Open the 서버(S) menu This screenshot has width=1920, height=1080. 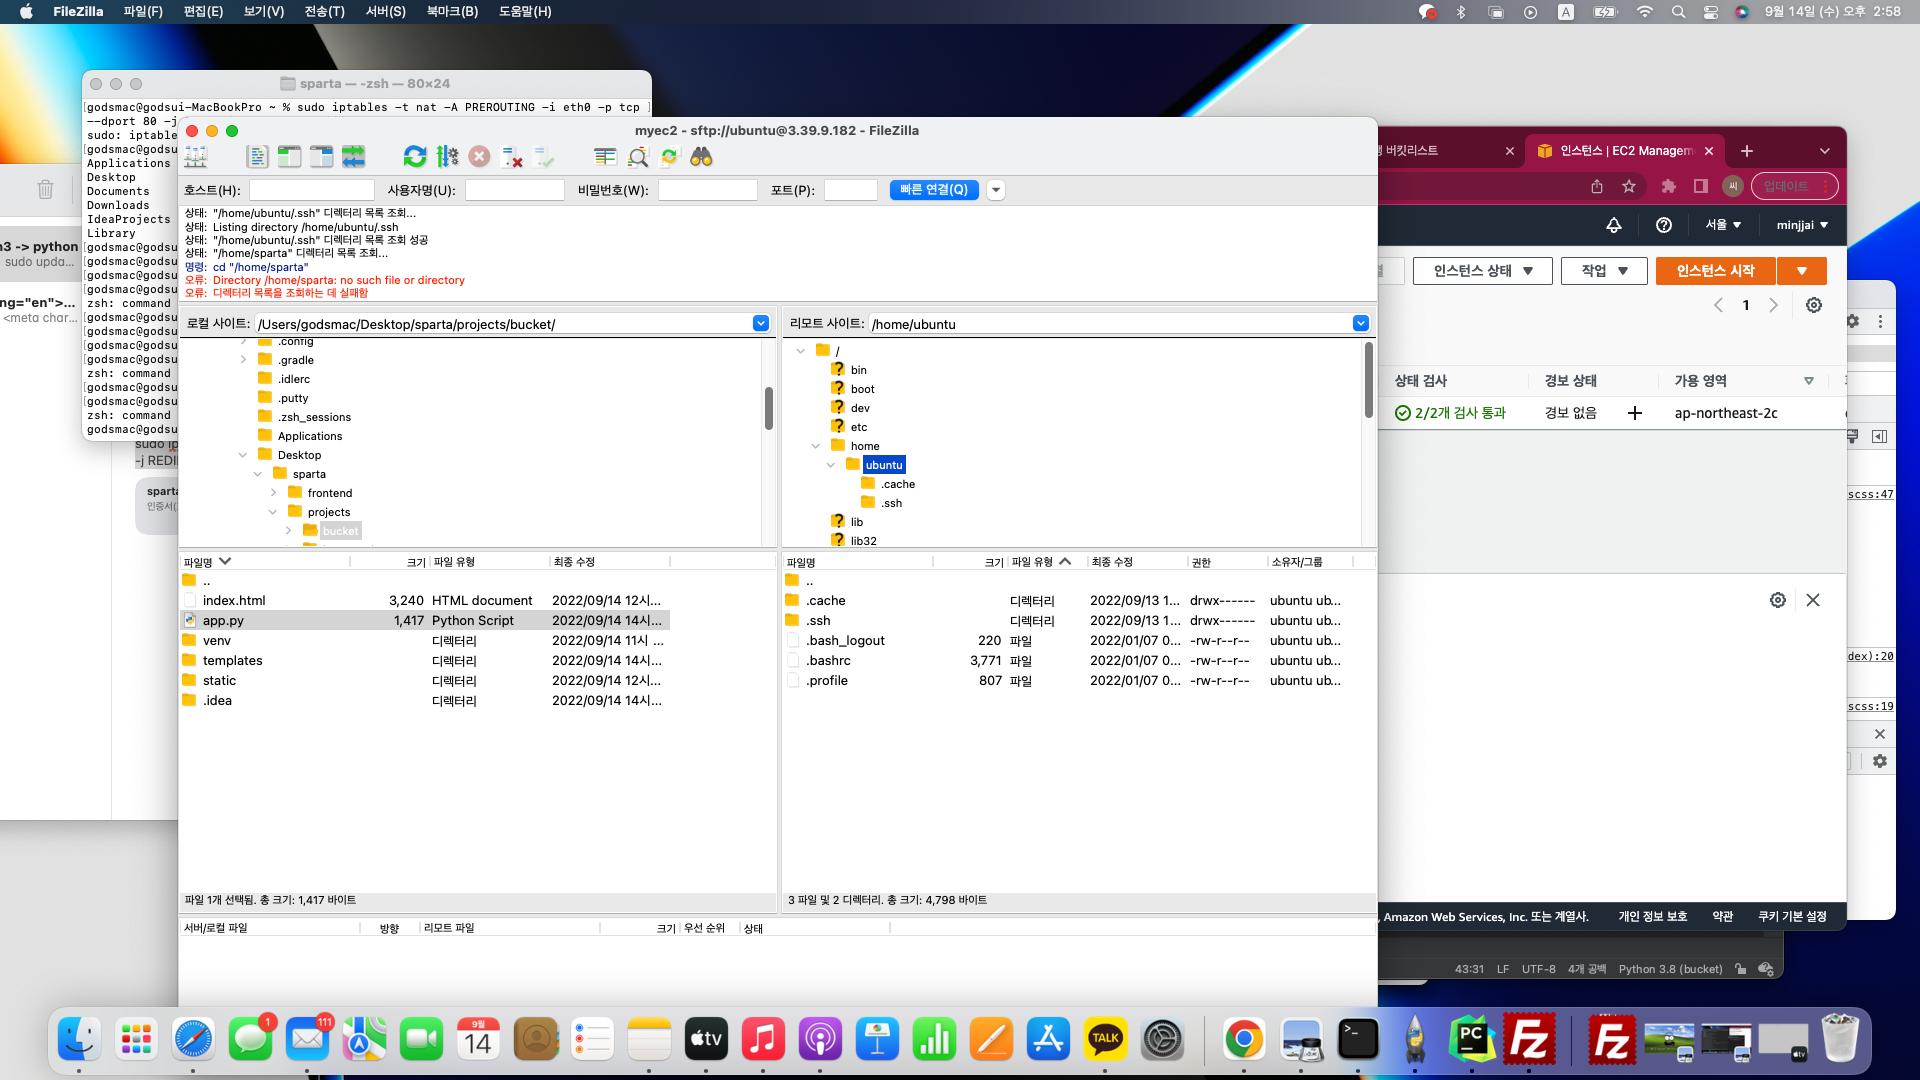coord(385,12)
